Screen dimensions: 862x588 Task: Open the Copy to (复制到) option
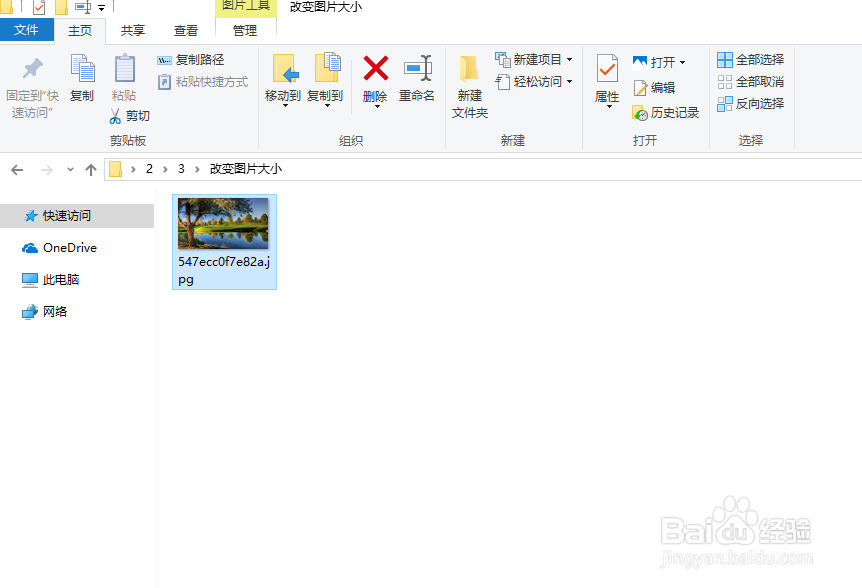pos(325,80)
